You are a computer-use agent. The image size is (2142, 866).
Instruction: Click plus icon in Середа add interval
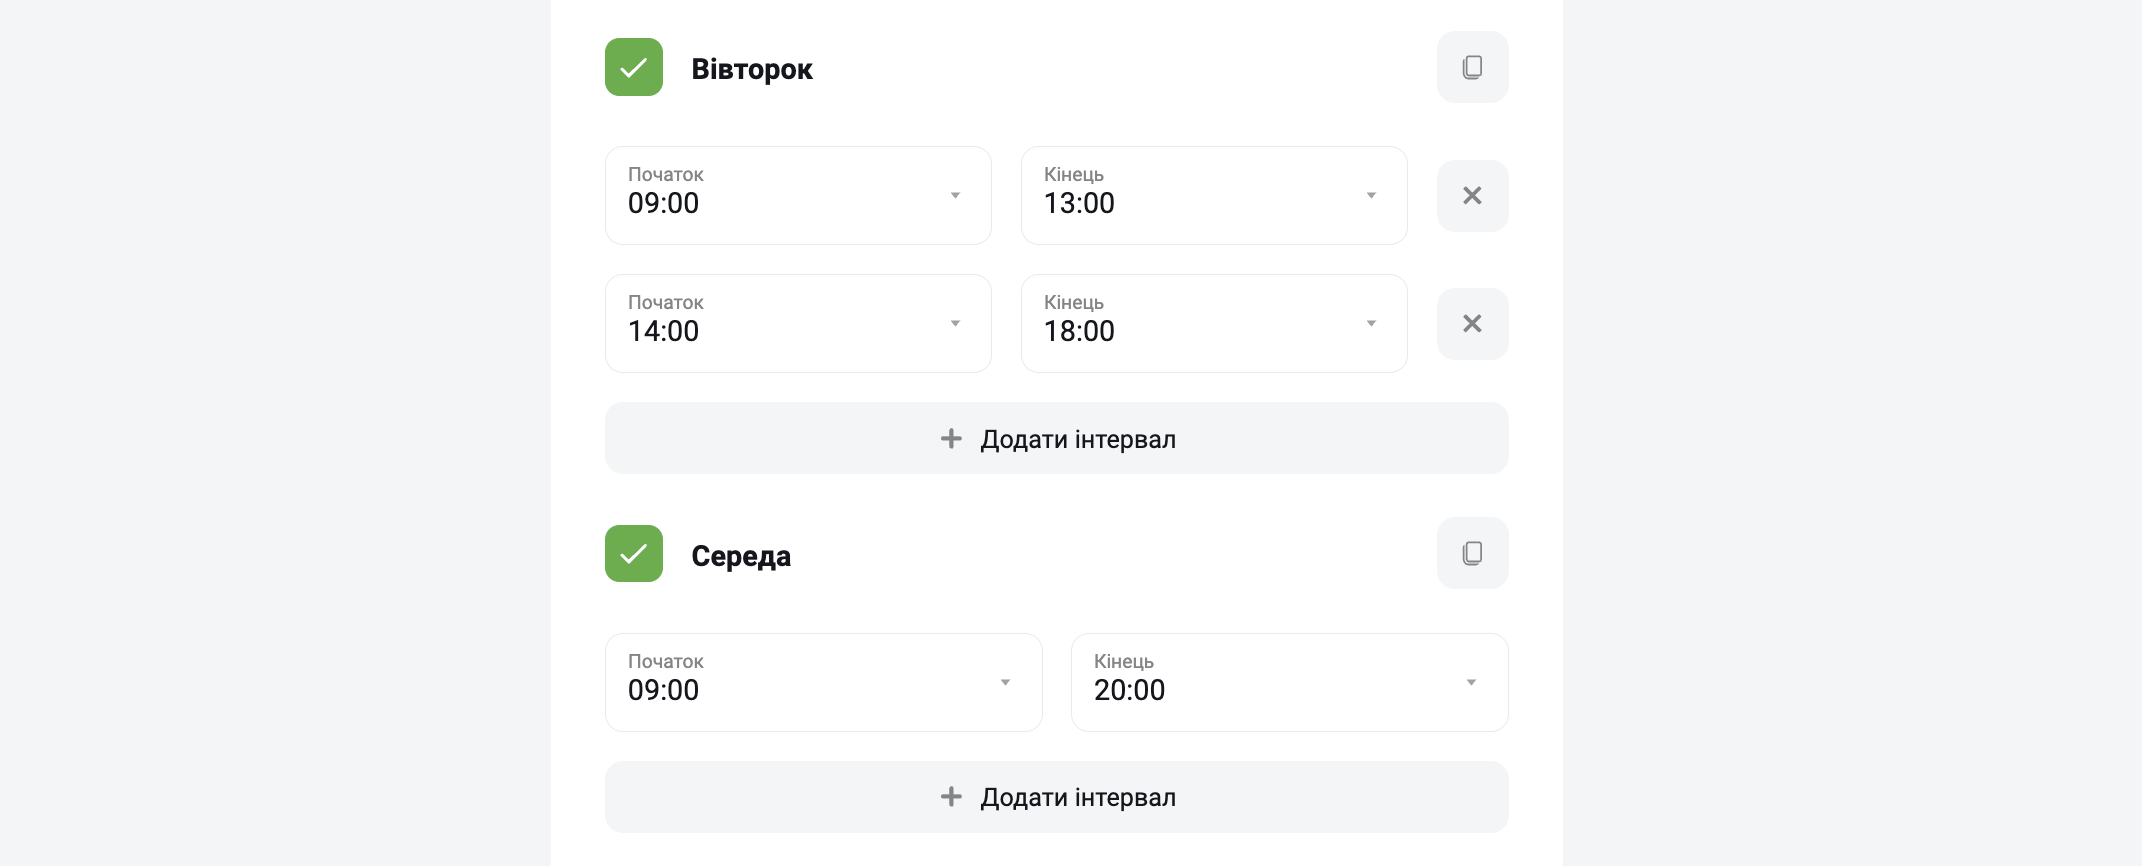tap(951, 796)
